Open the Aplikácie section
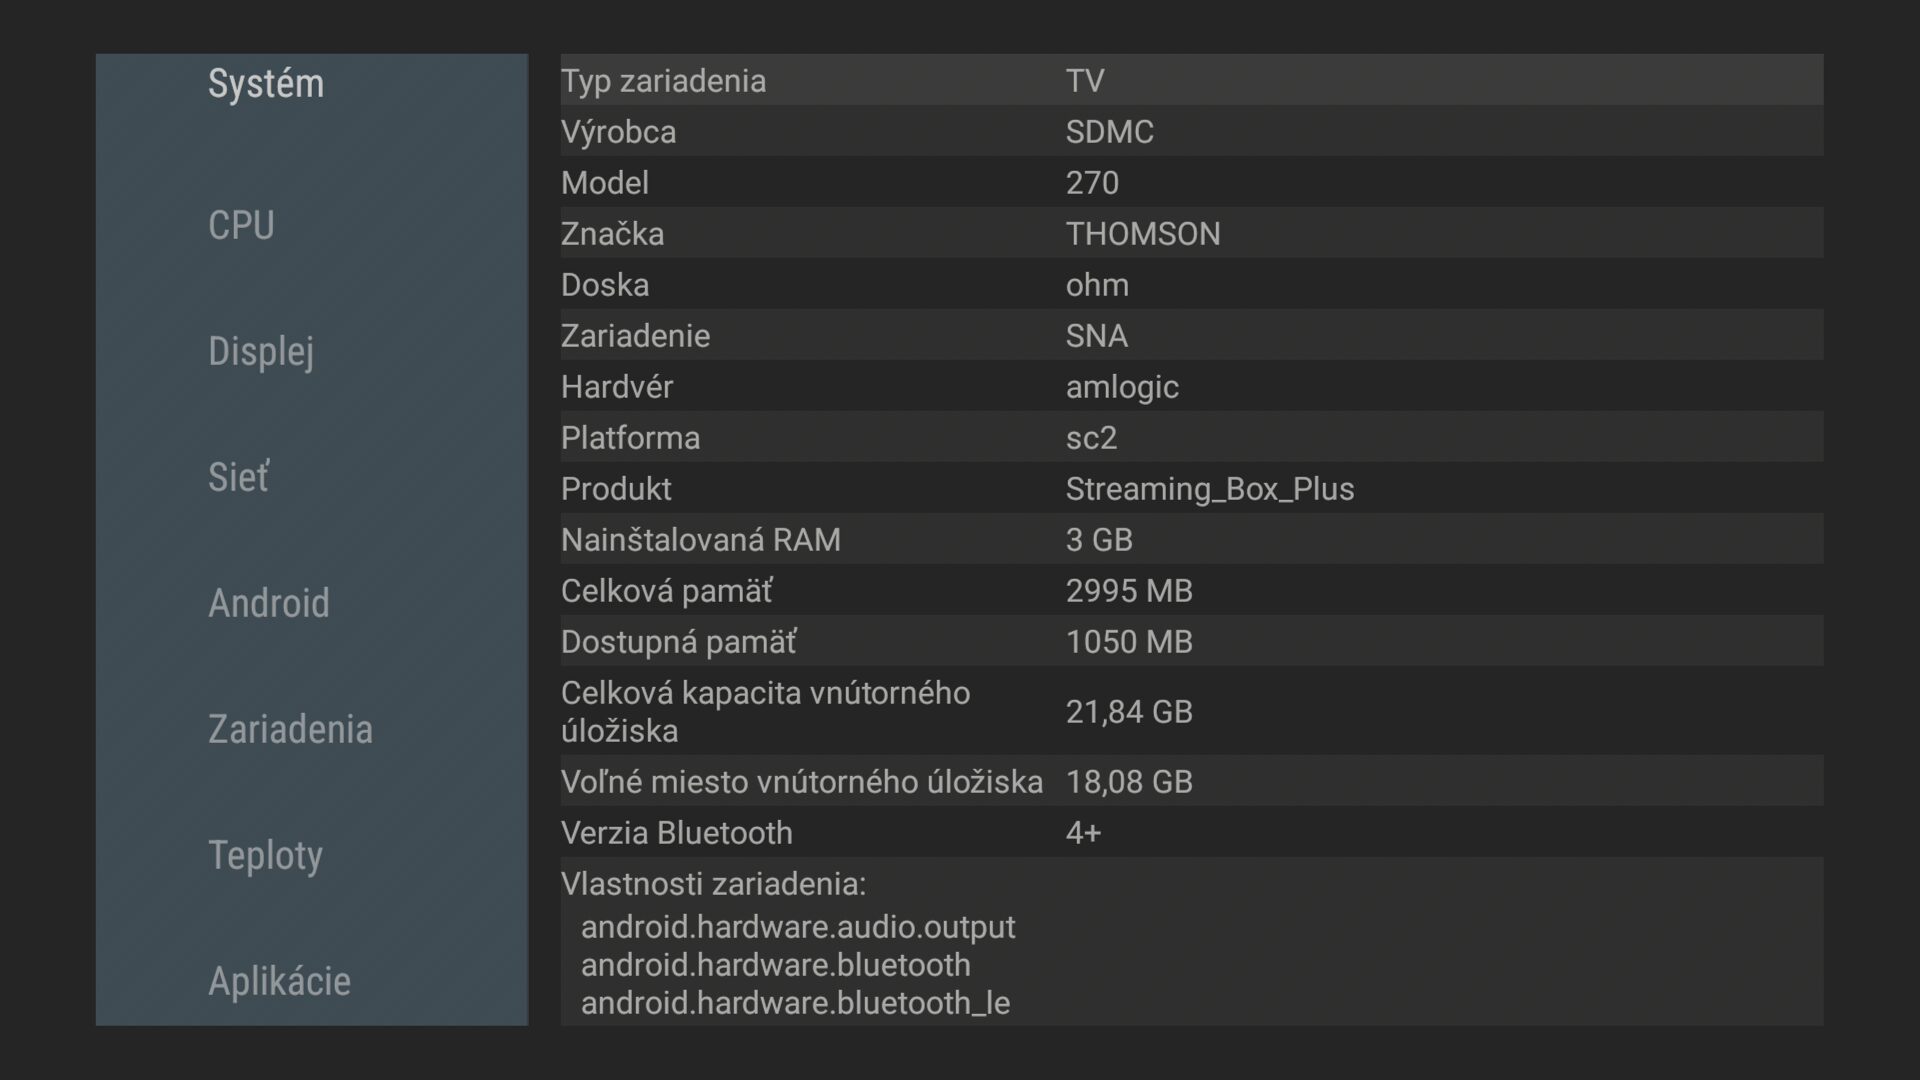 click(x=279, y=981)
